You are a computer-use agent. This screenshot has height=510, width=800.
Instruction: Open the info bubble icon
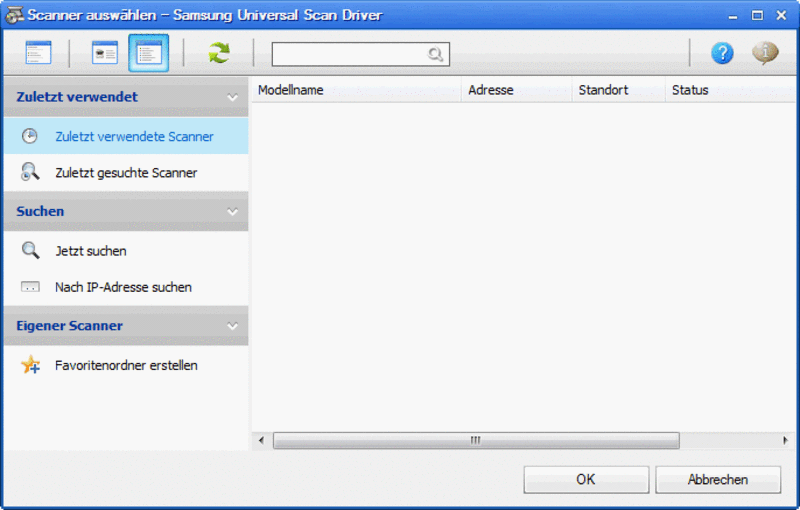(765, 53)
